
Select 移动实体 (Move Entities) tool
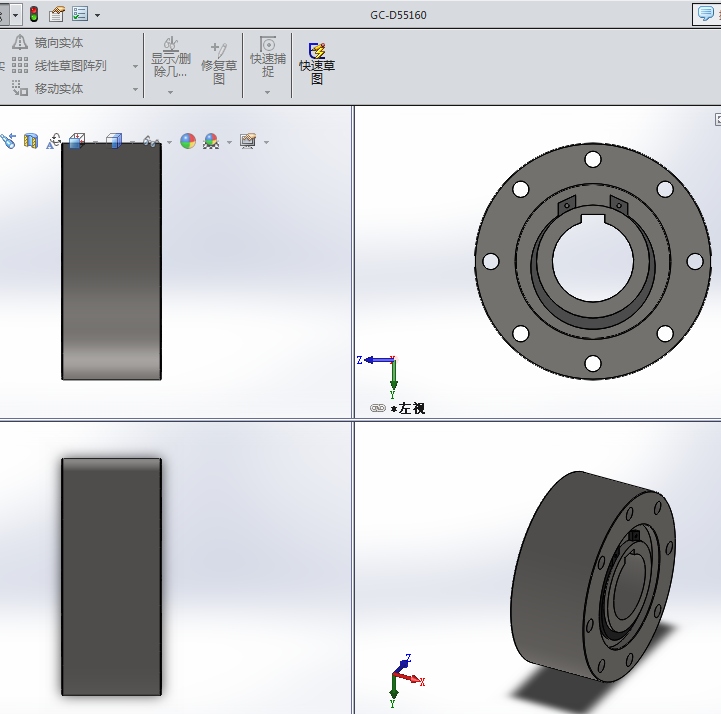tap(48, 88)
